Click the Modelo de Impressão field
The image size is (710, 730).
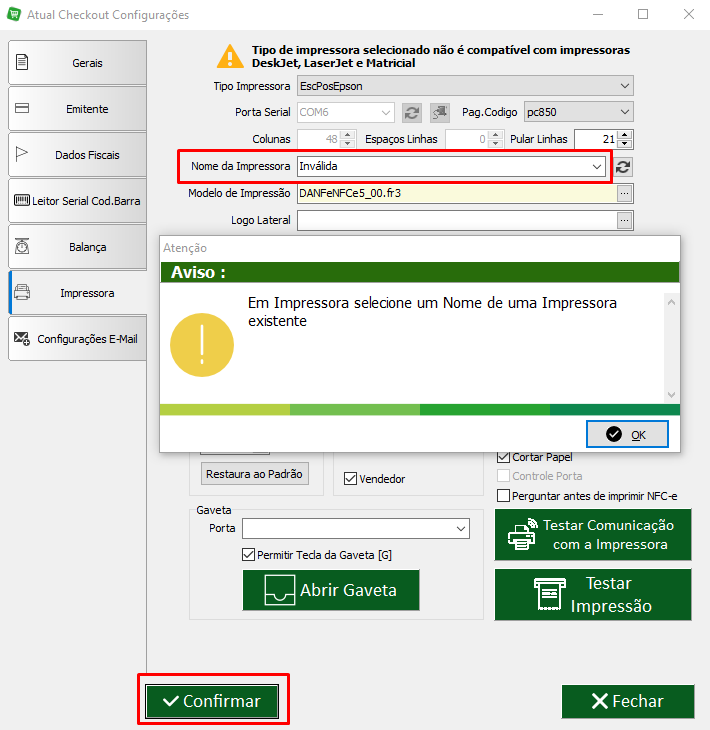[x=457, y=193]
